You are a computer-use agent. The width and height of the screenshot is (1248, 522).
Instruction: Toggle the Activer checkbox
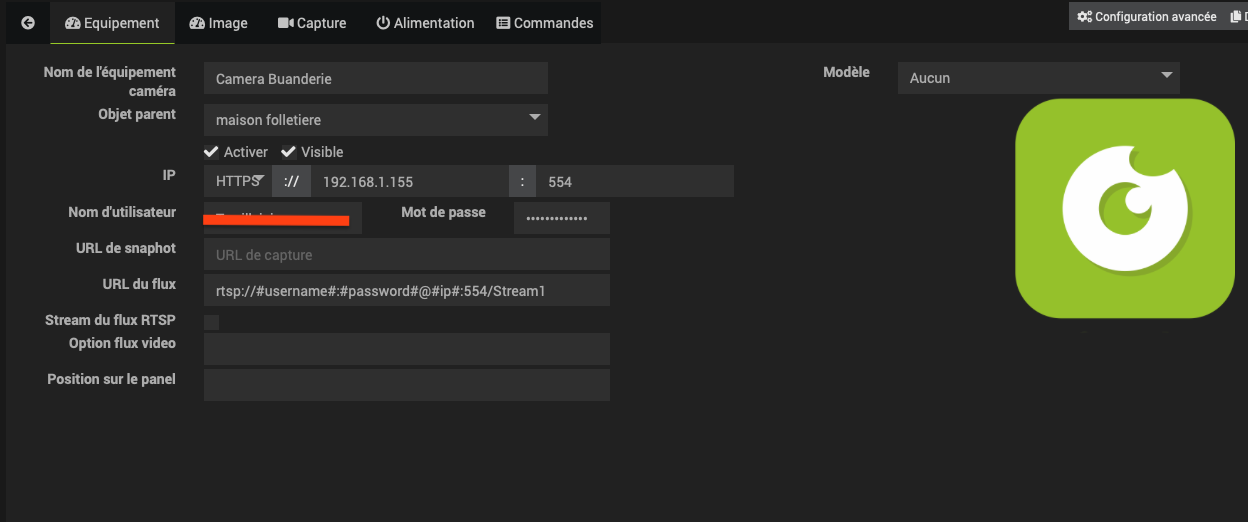tap(211, 152)
